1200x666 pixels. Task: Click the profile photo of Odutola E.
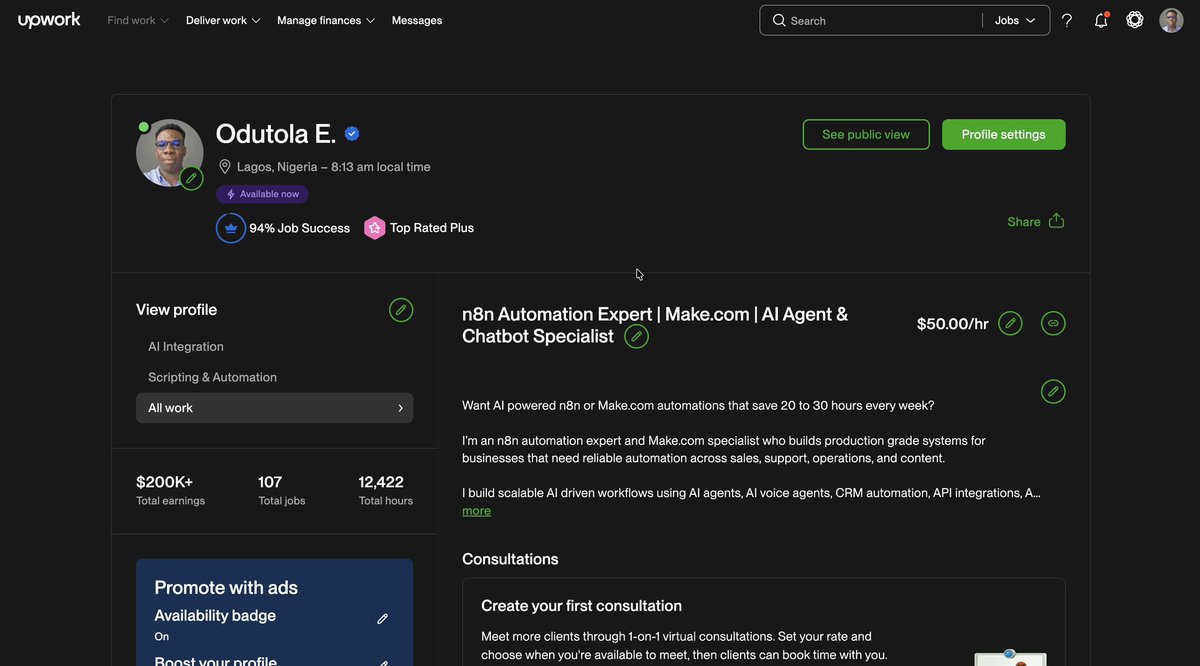click(x=170, y=153)
